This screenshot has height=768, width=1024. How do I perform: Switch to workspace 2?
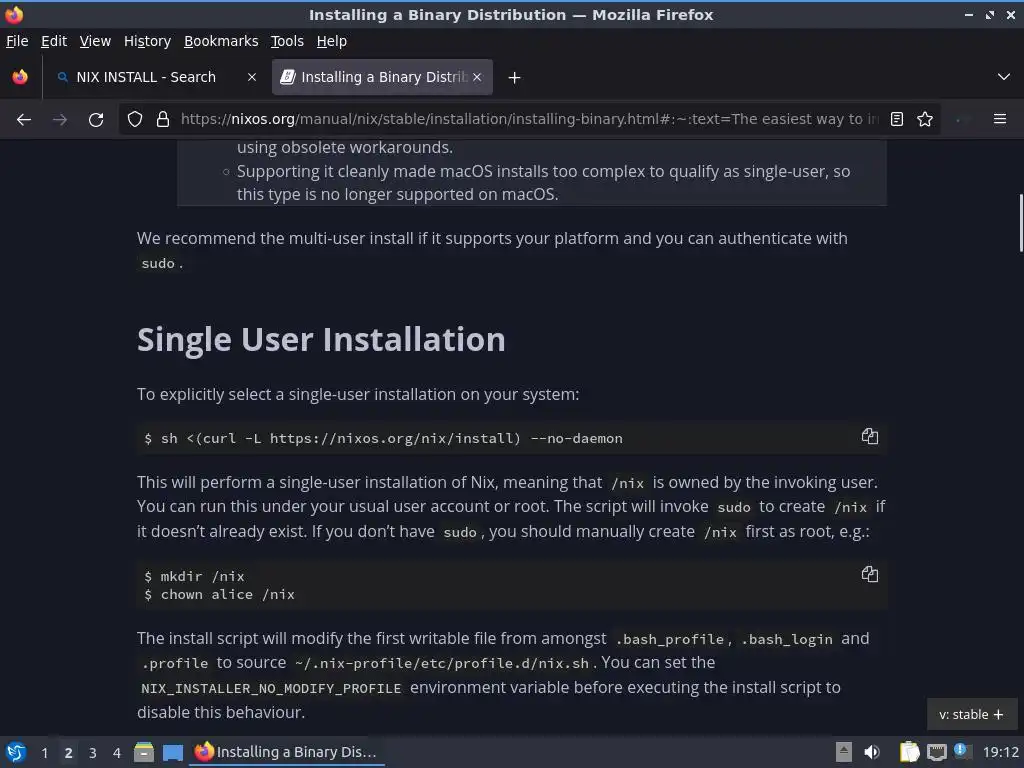click(x=69, y=753)
